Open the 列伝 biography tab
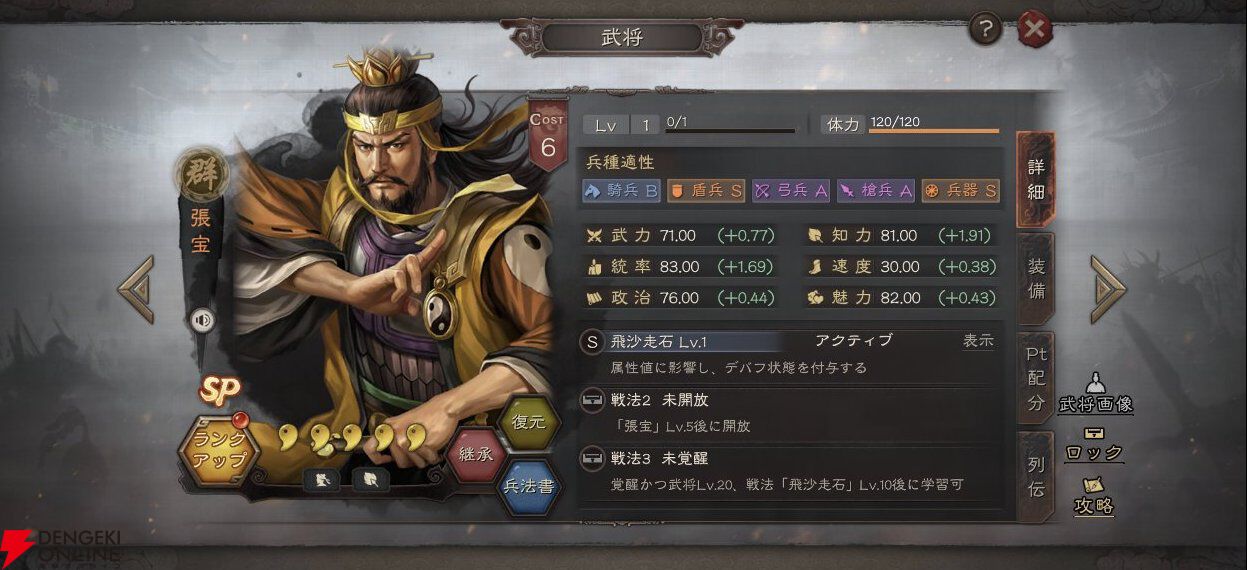This screenshot has width=1247, height=570. [x=1036, y=475]
